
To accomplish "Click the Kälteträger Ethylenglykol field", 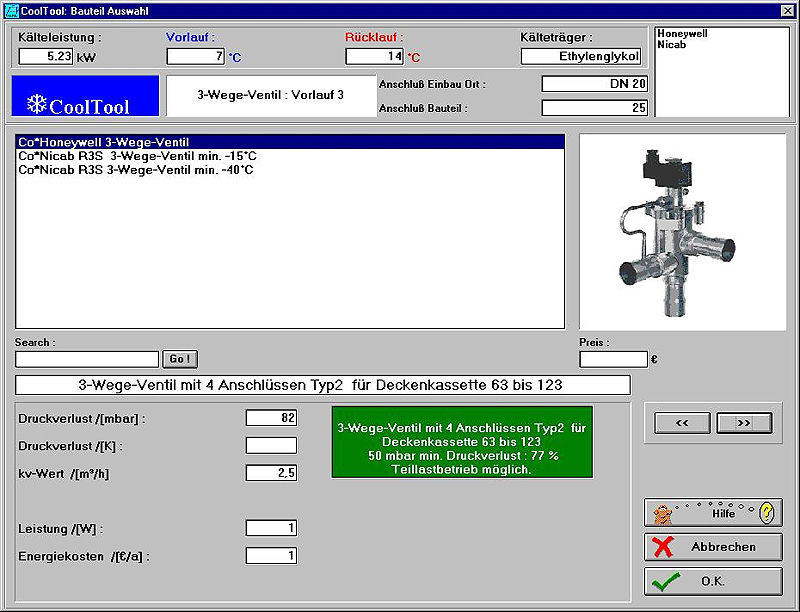I will coord(580,57).
